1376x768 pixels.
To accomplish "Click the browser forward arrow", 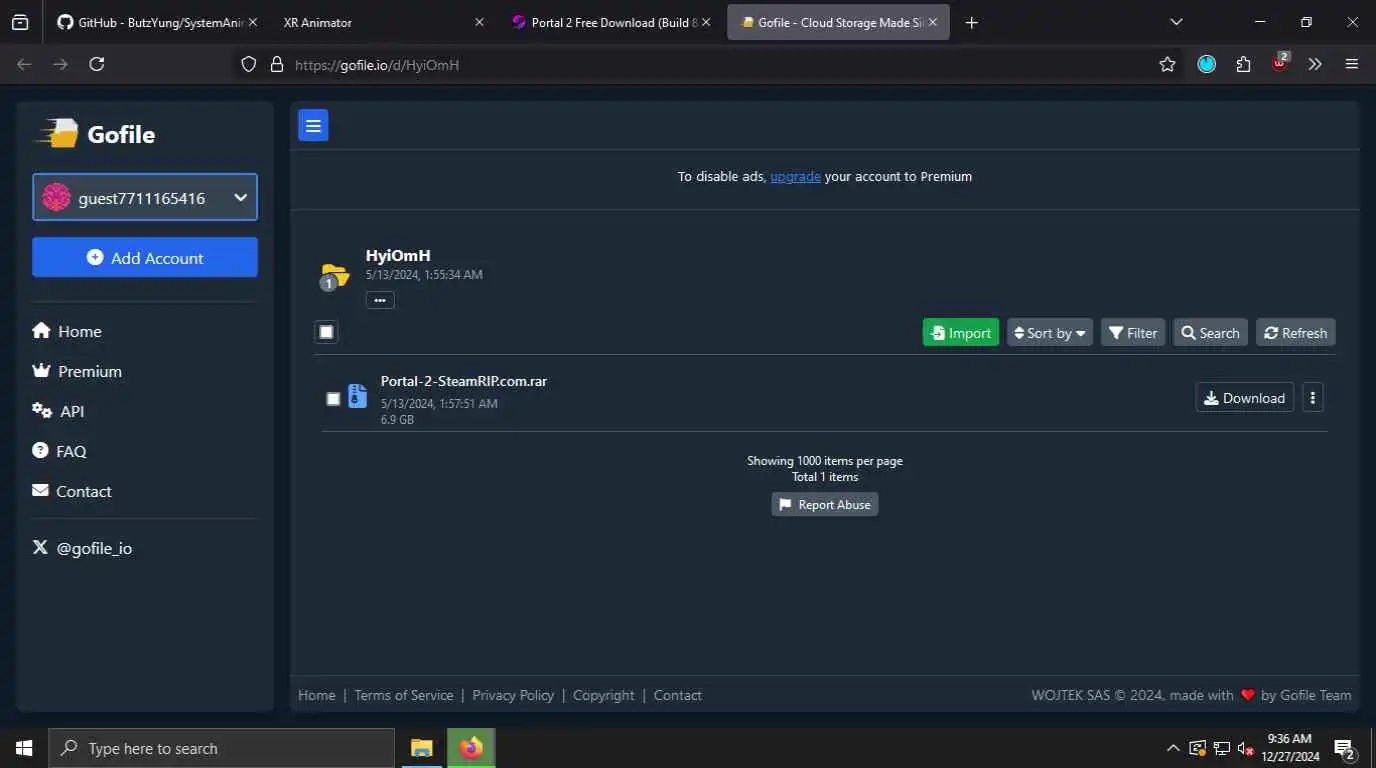I will pyautogui.click(x=61, y=64).
